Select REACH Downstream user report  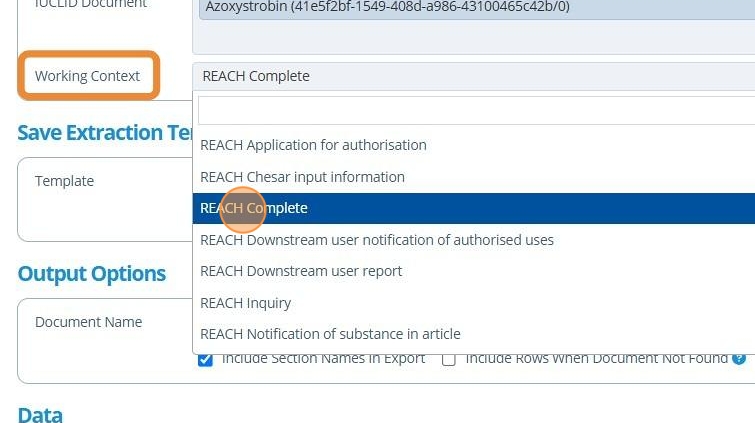point(474,271)
